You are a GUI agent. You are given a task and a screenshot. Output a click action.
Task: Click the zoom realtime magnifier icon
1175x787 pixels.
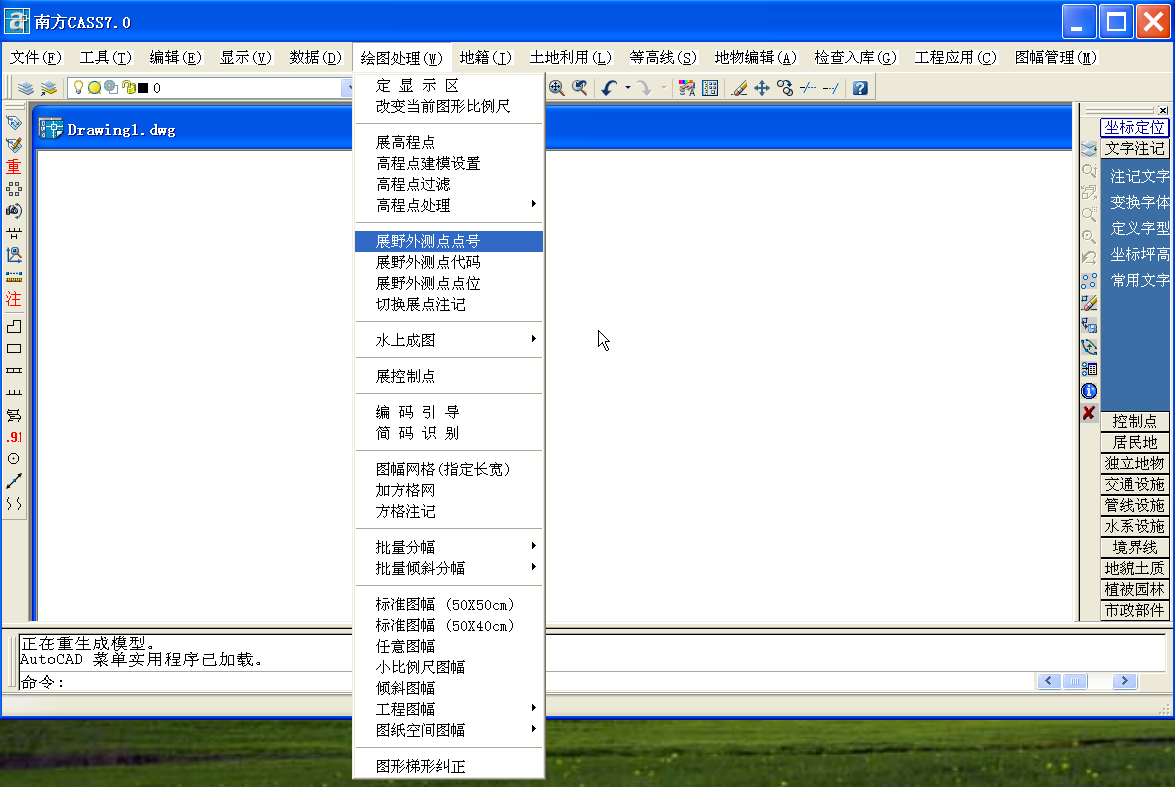556,88
